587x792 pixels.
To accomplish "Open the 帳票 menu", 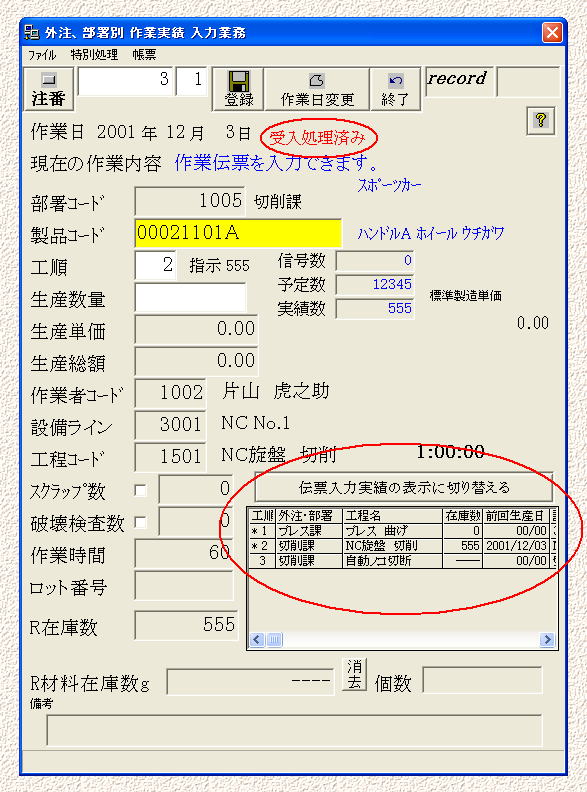I will click(144, 55).
